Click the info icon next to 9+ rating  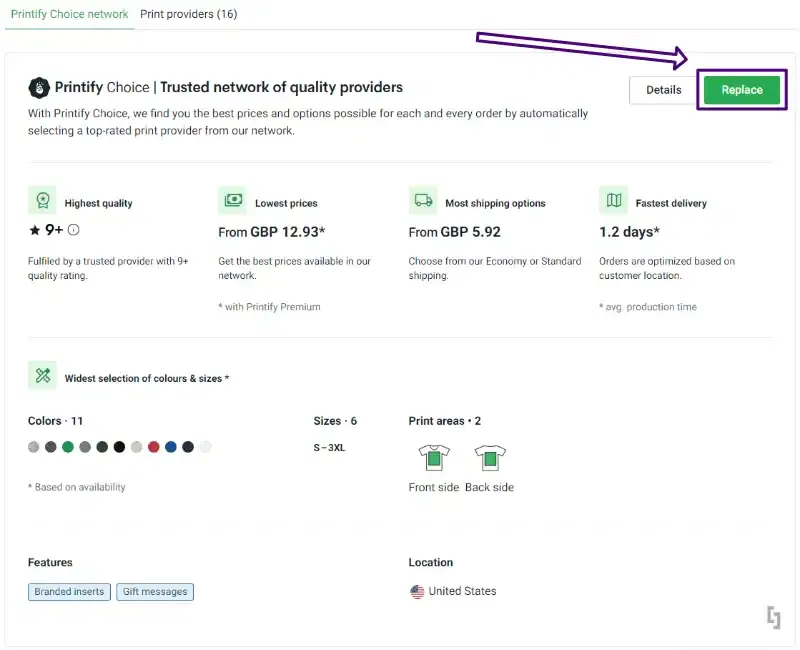[x=73, y=230]
